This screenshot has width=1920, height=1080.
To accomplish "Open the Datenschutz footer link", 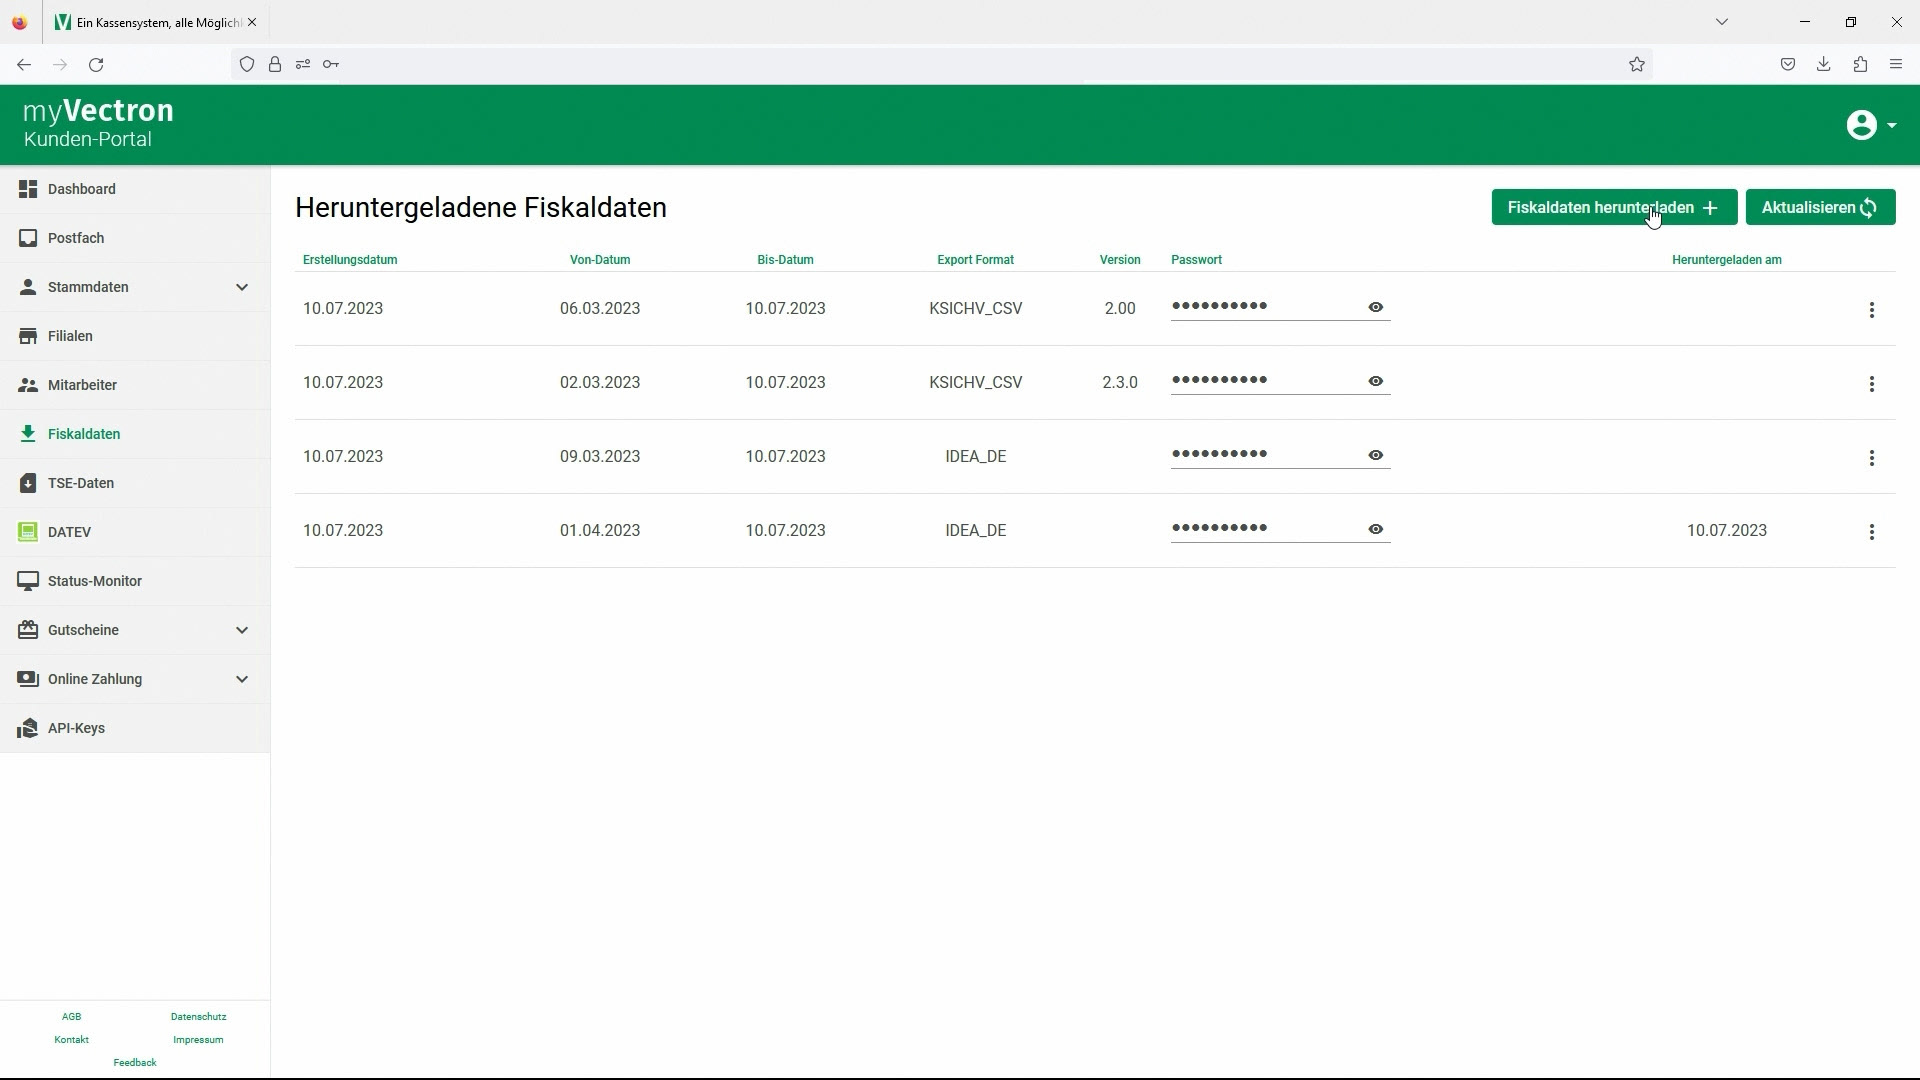I will click(198, 1016).
